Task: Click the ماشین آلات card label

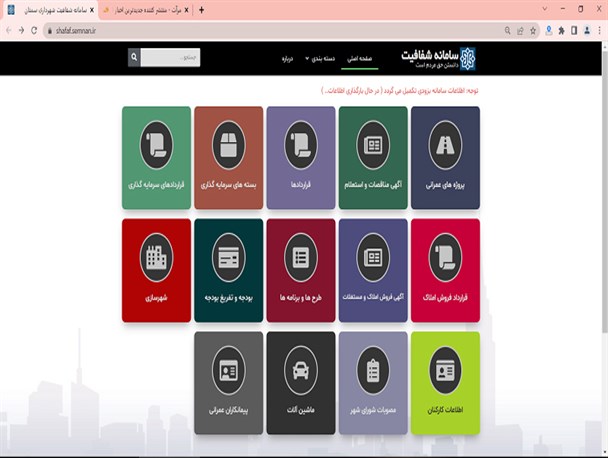Action: tap(301, 410)
